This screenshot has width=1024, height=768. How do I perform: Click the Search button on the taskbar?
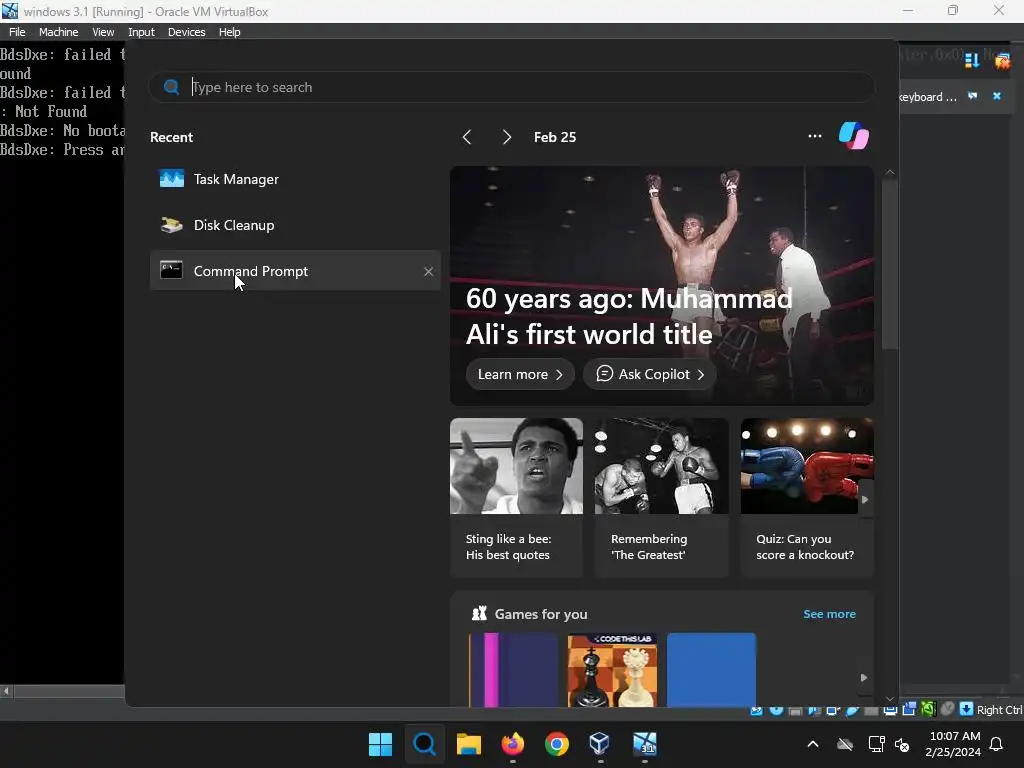coord(424,744)
